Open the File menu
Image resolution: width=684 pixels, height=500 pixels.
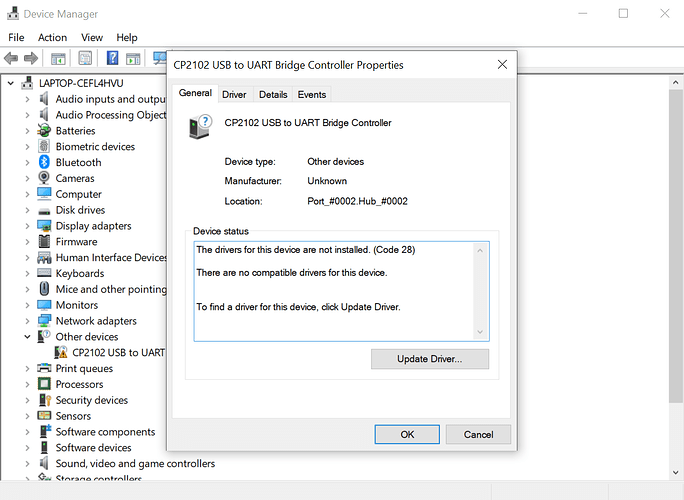point(16,38)
